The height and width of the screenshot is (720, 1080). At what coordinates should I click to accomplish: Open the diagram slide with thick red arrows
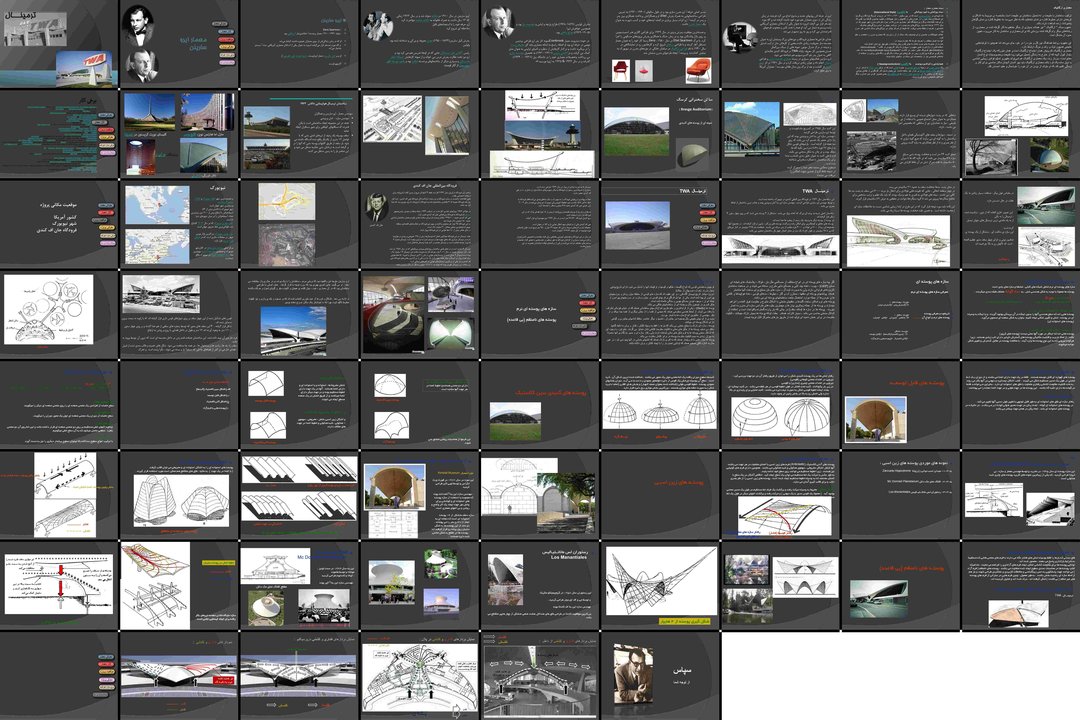(59, 585)
